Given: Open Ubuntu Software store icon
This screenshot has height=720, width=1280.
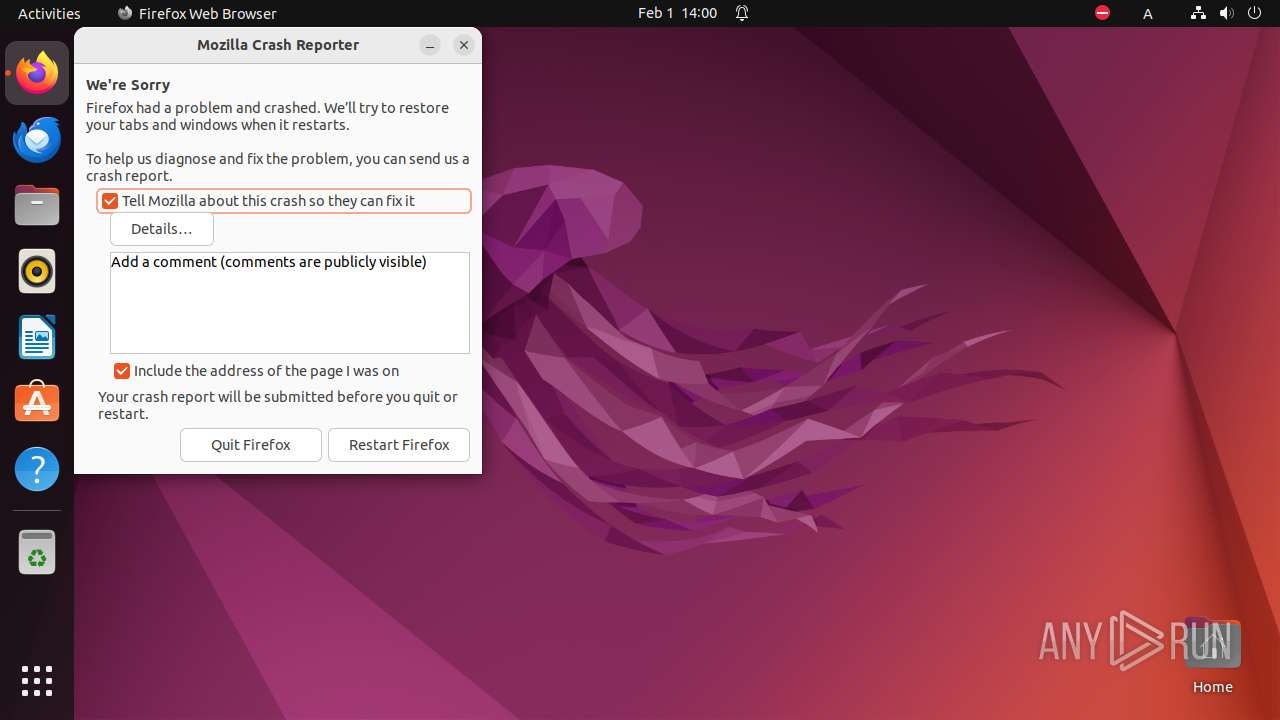Looking at the screenshot, I should coord(37,402).
